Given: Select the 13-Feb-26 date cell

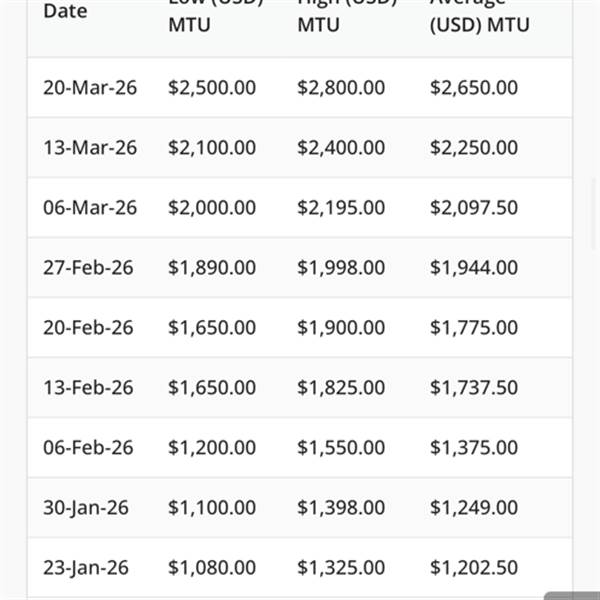Looking at the screenshot, I should click(x=88, y=388).
